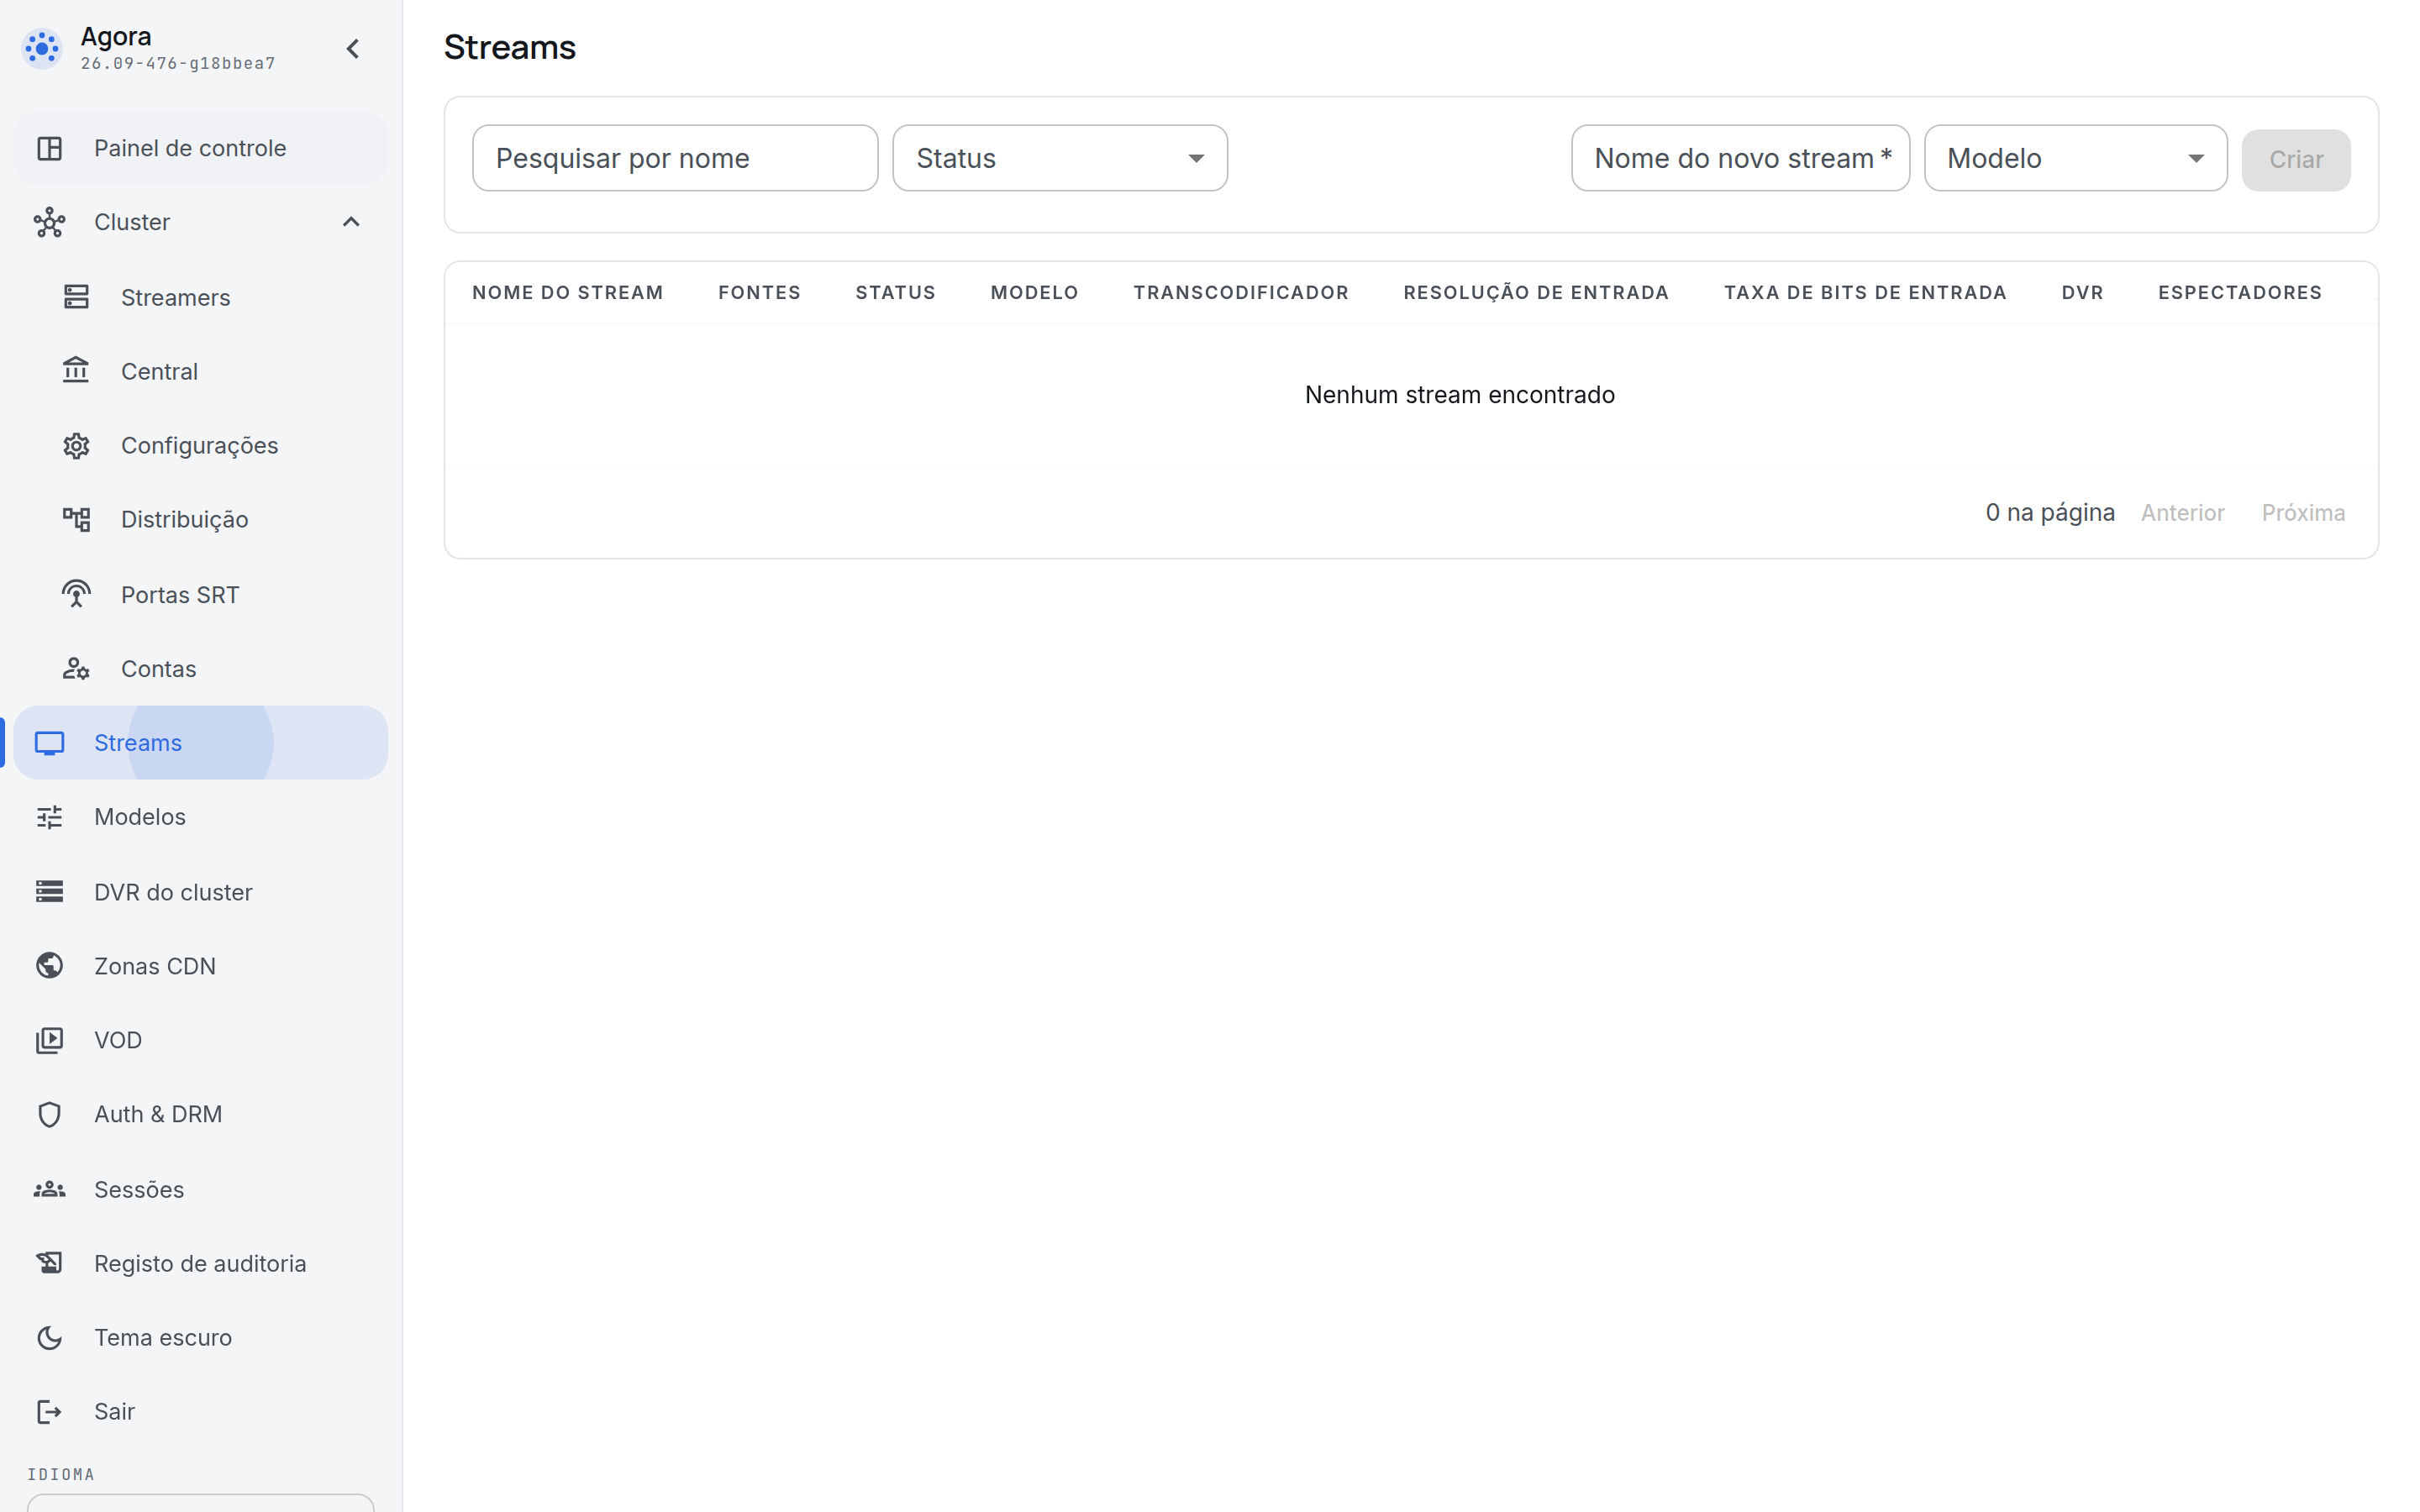The width and height of the screenshot is (2420, 1512).
Task: Open Modelos menu item
Action: click(x=200, y=817)
